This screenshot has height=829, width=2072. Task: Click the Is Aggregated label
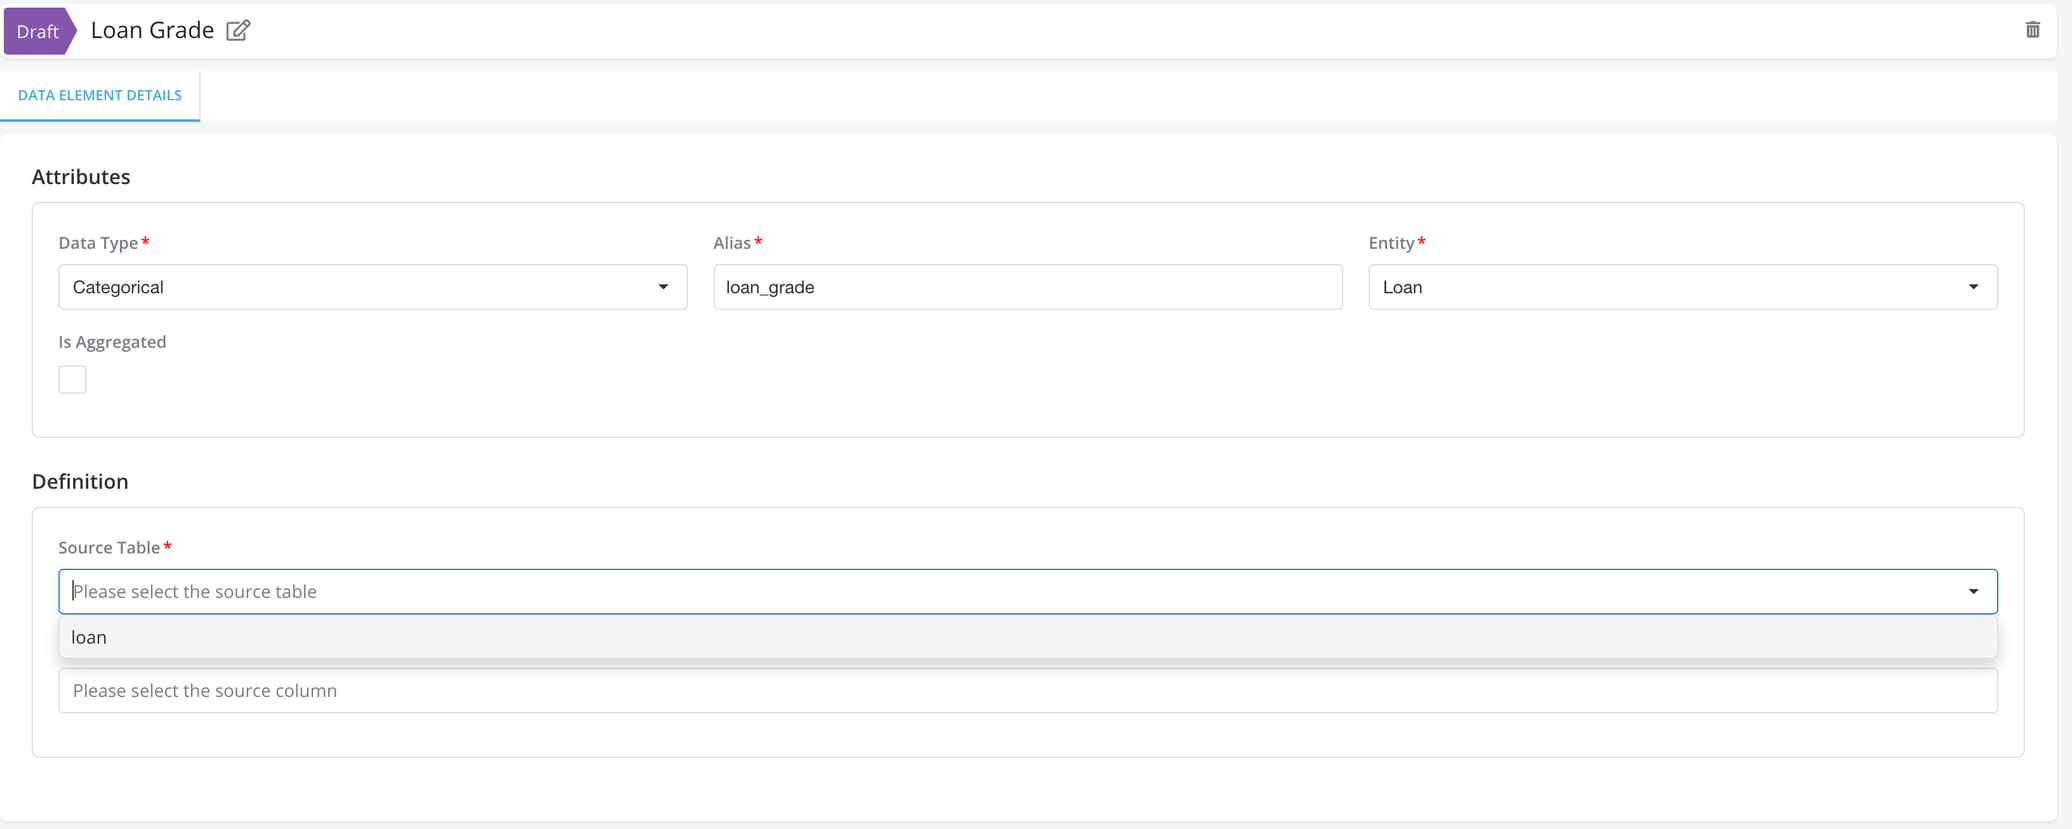point(112,342)
